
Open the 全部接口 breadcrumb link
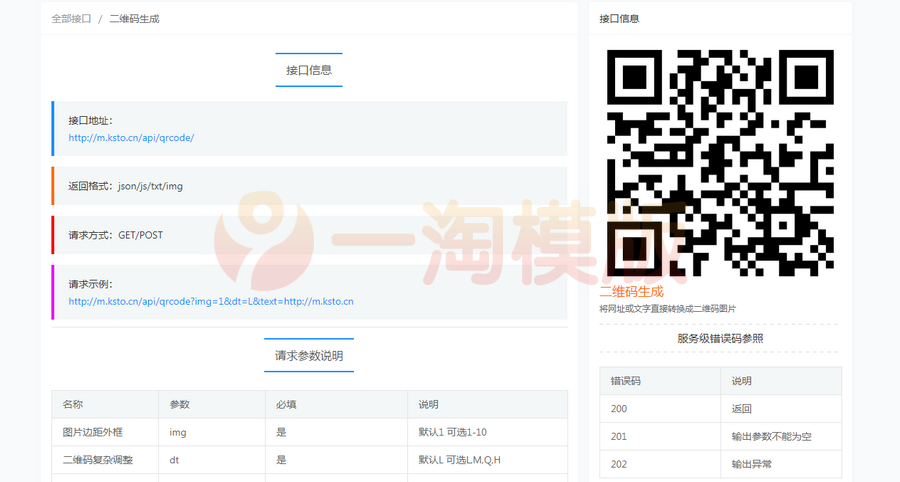click(71, 19)
